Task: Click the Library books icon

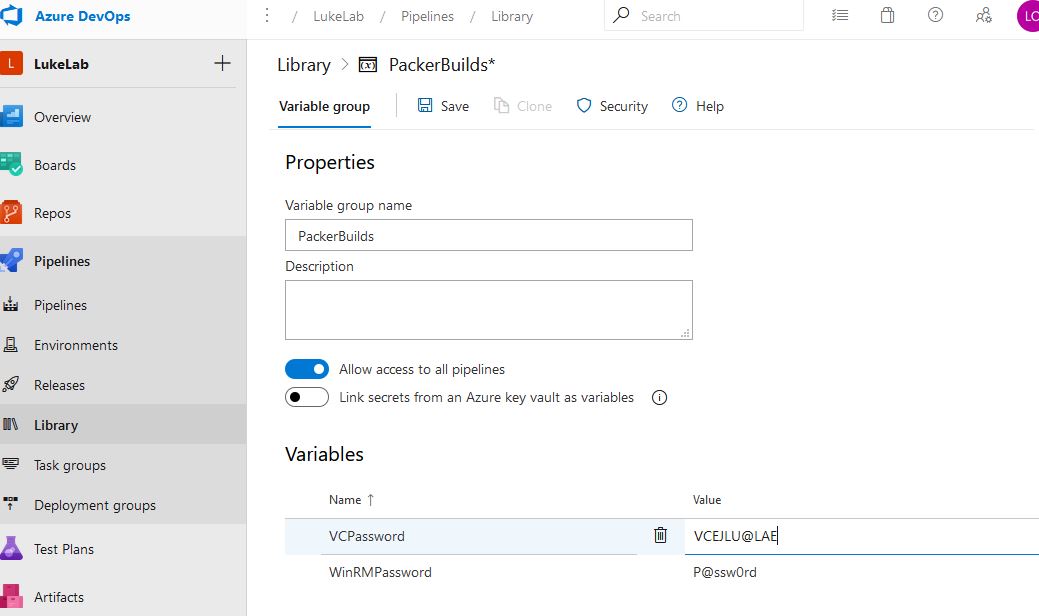Action: (x=11, y=424)
